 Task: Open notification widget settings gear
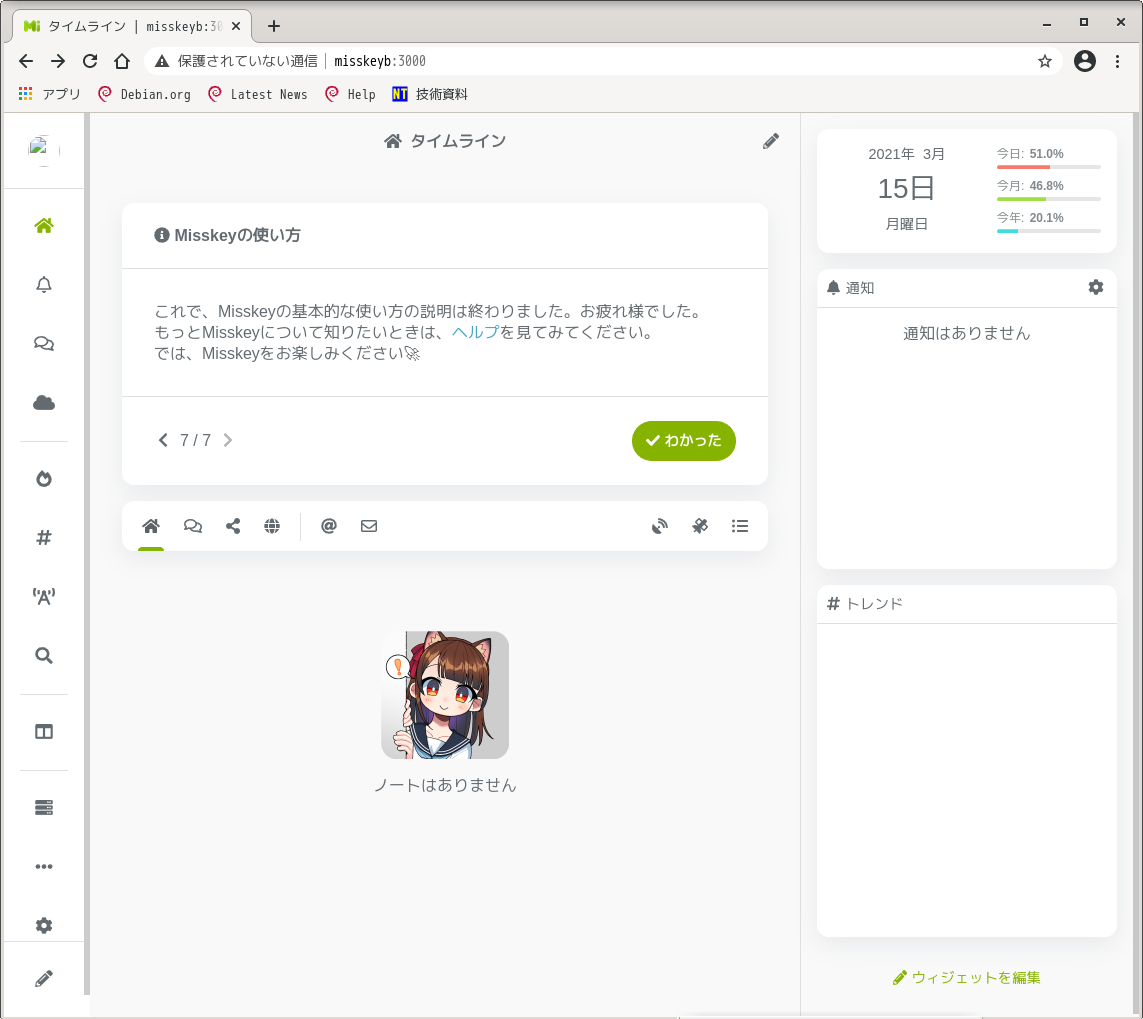pos(1096,287)
